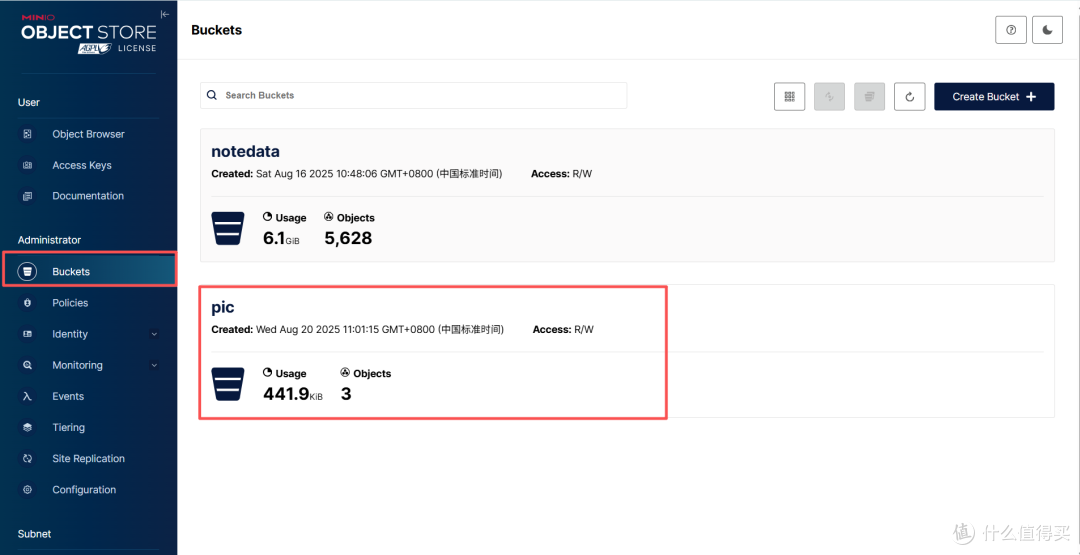Click the MinIO Object Store logo
This screenshot has height=555, width=1080.
(x=89, y=34)
